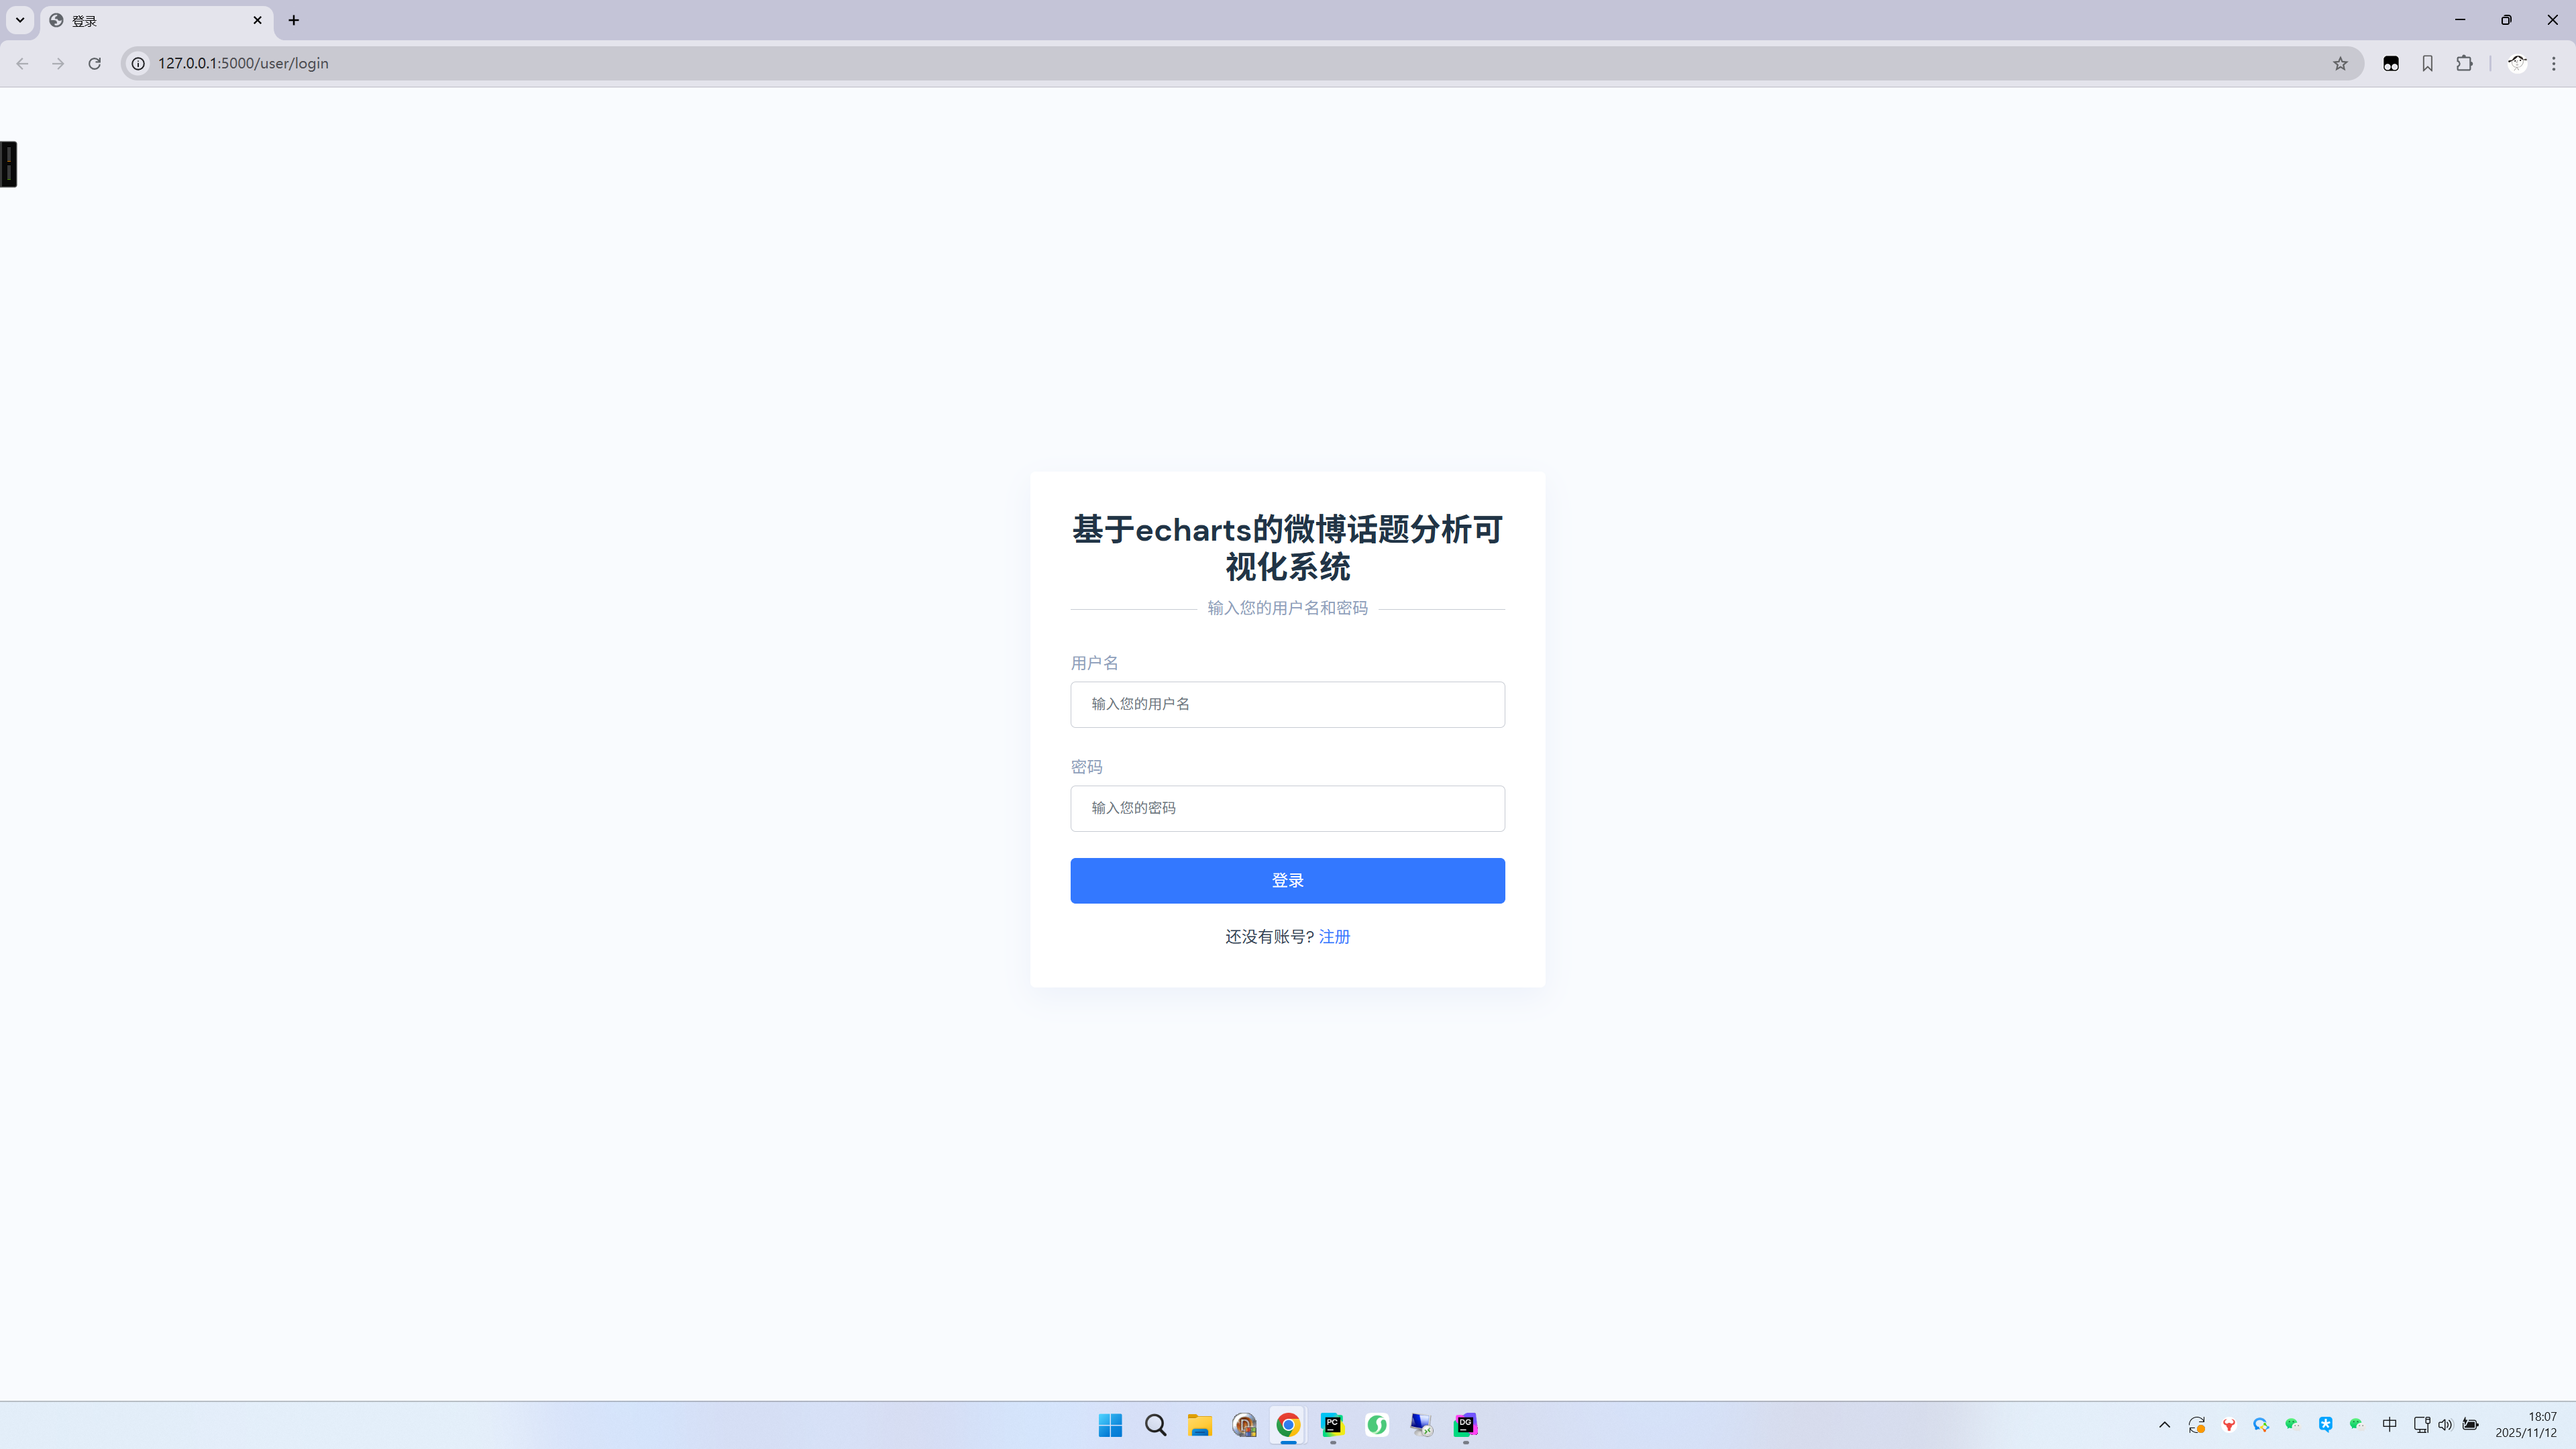Open PyCharm from the taskbar
This screenshot has height=1449, width=2576.
tap(1332, 1424)
